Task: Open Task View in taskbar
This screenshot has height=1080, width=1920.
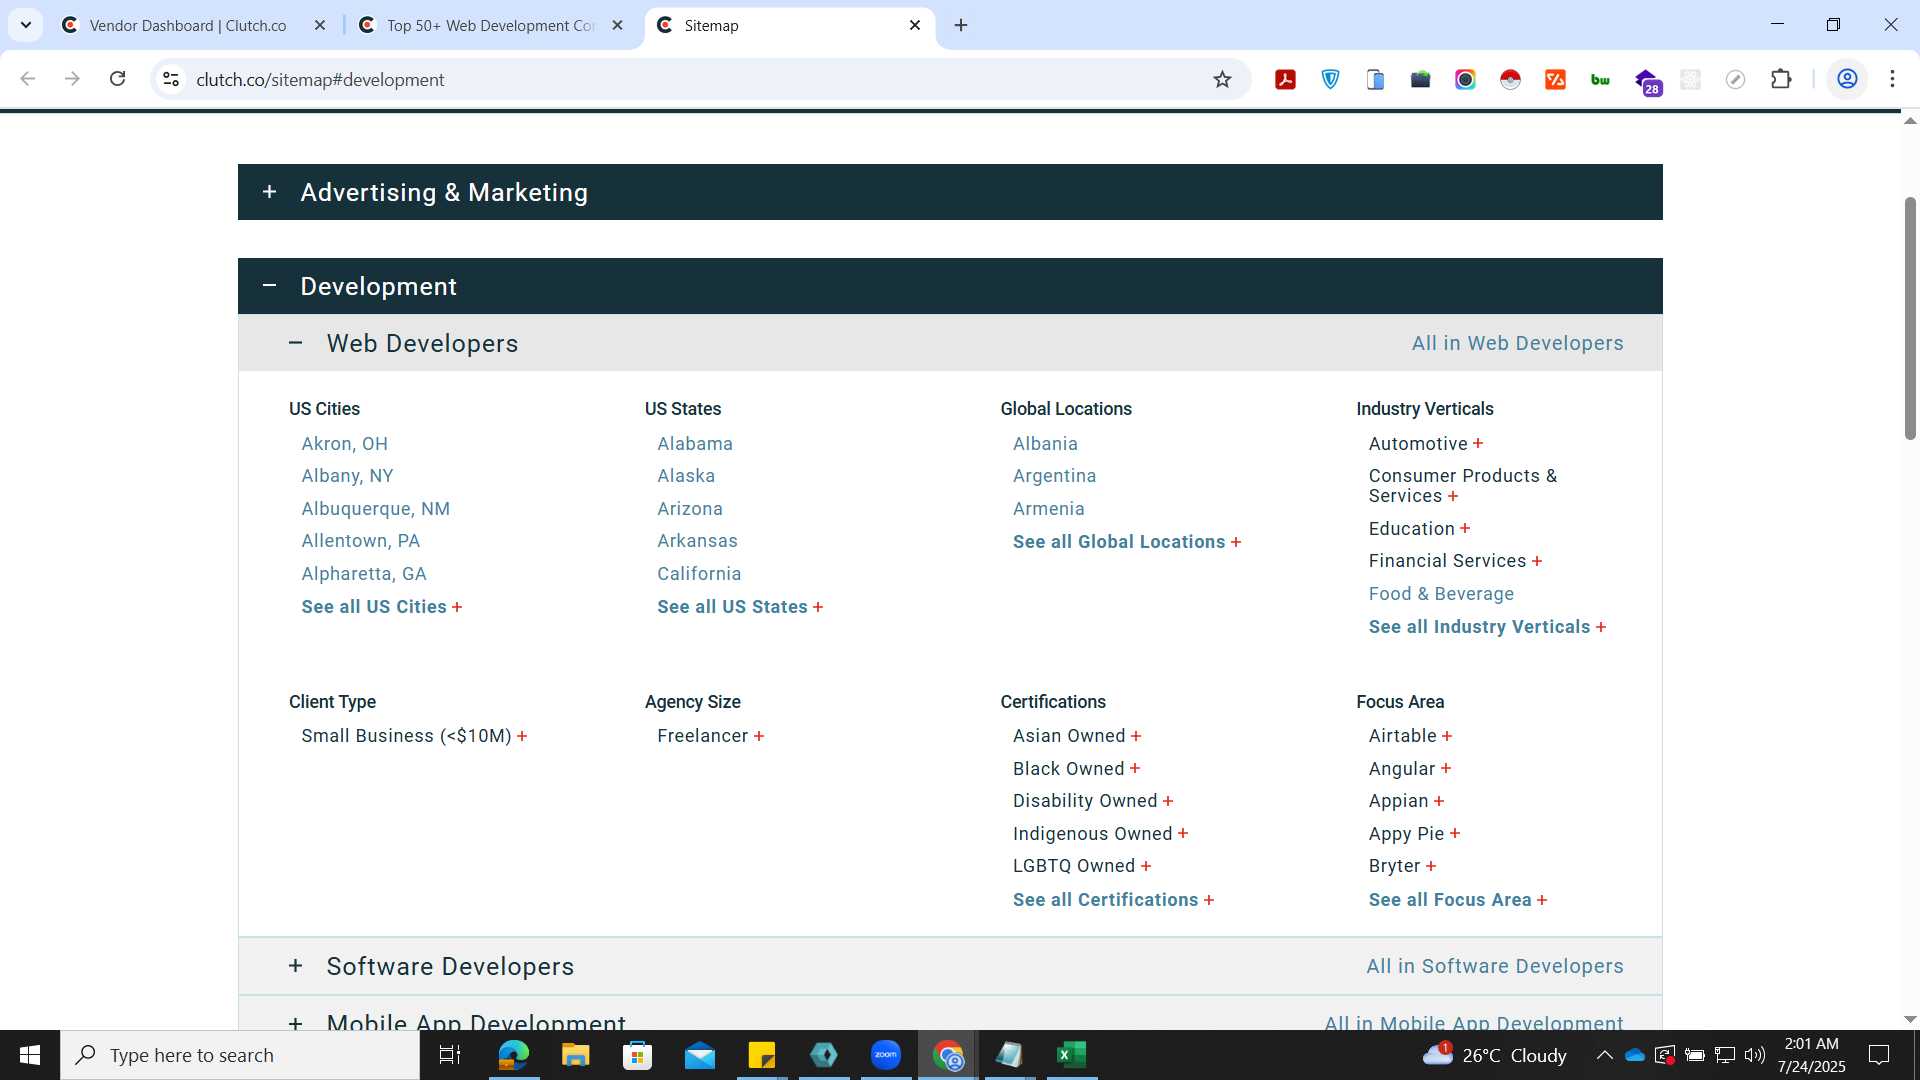Action: click(450, 1055)
